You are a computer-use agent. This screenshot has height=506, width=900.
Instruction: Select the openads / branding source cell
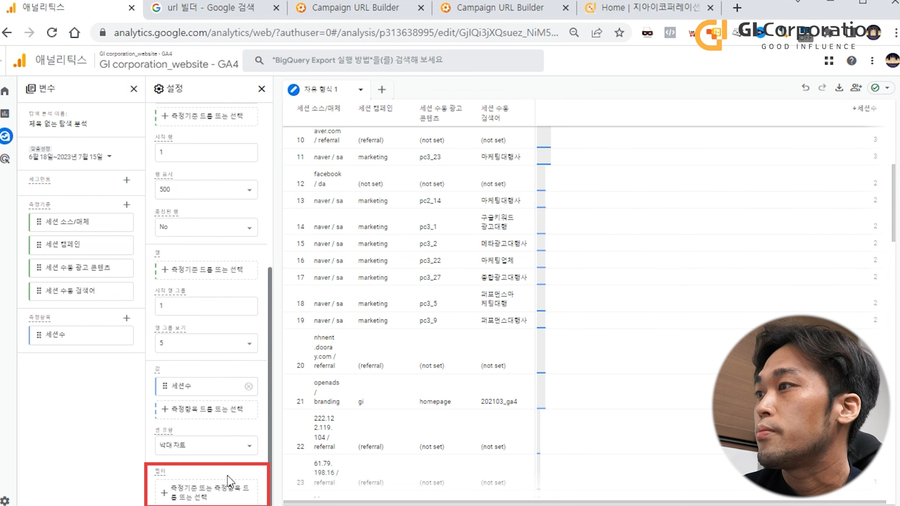click(327, 392)
